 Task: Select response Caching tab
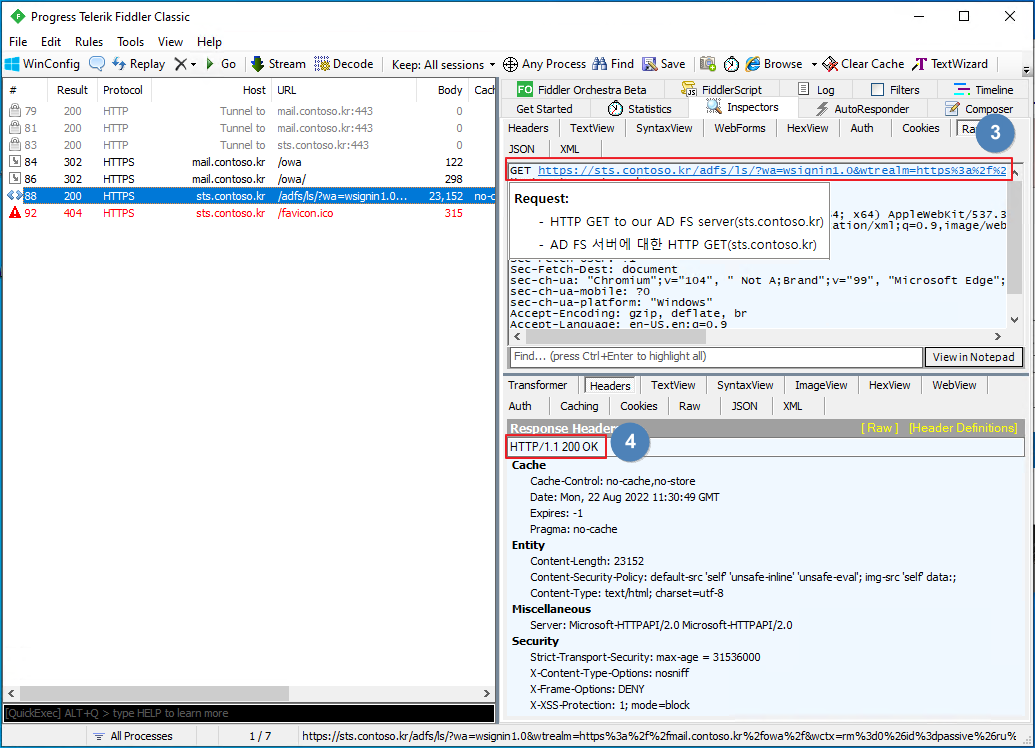pos(579,406)
